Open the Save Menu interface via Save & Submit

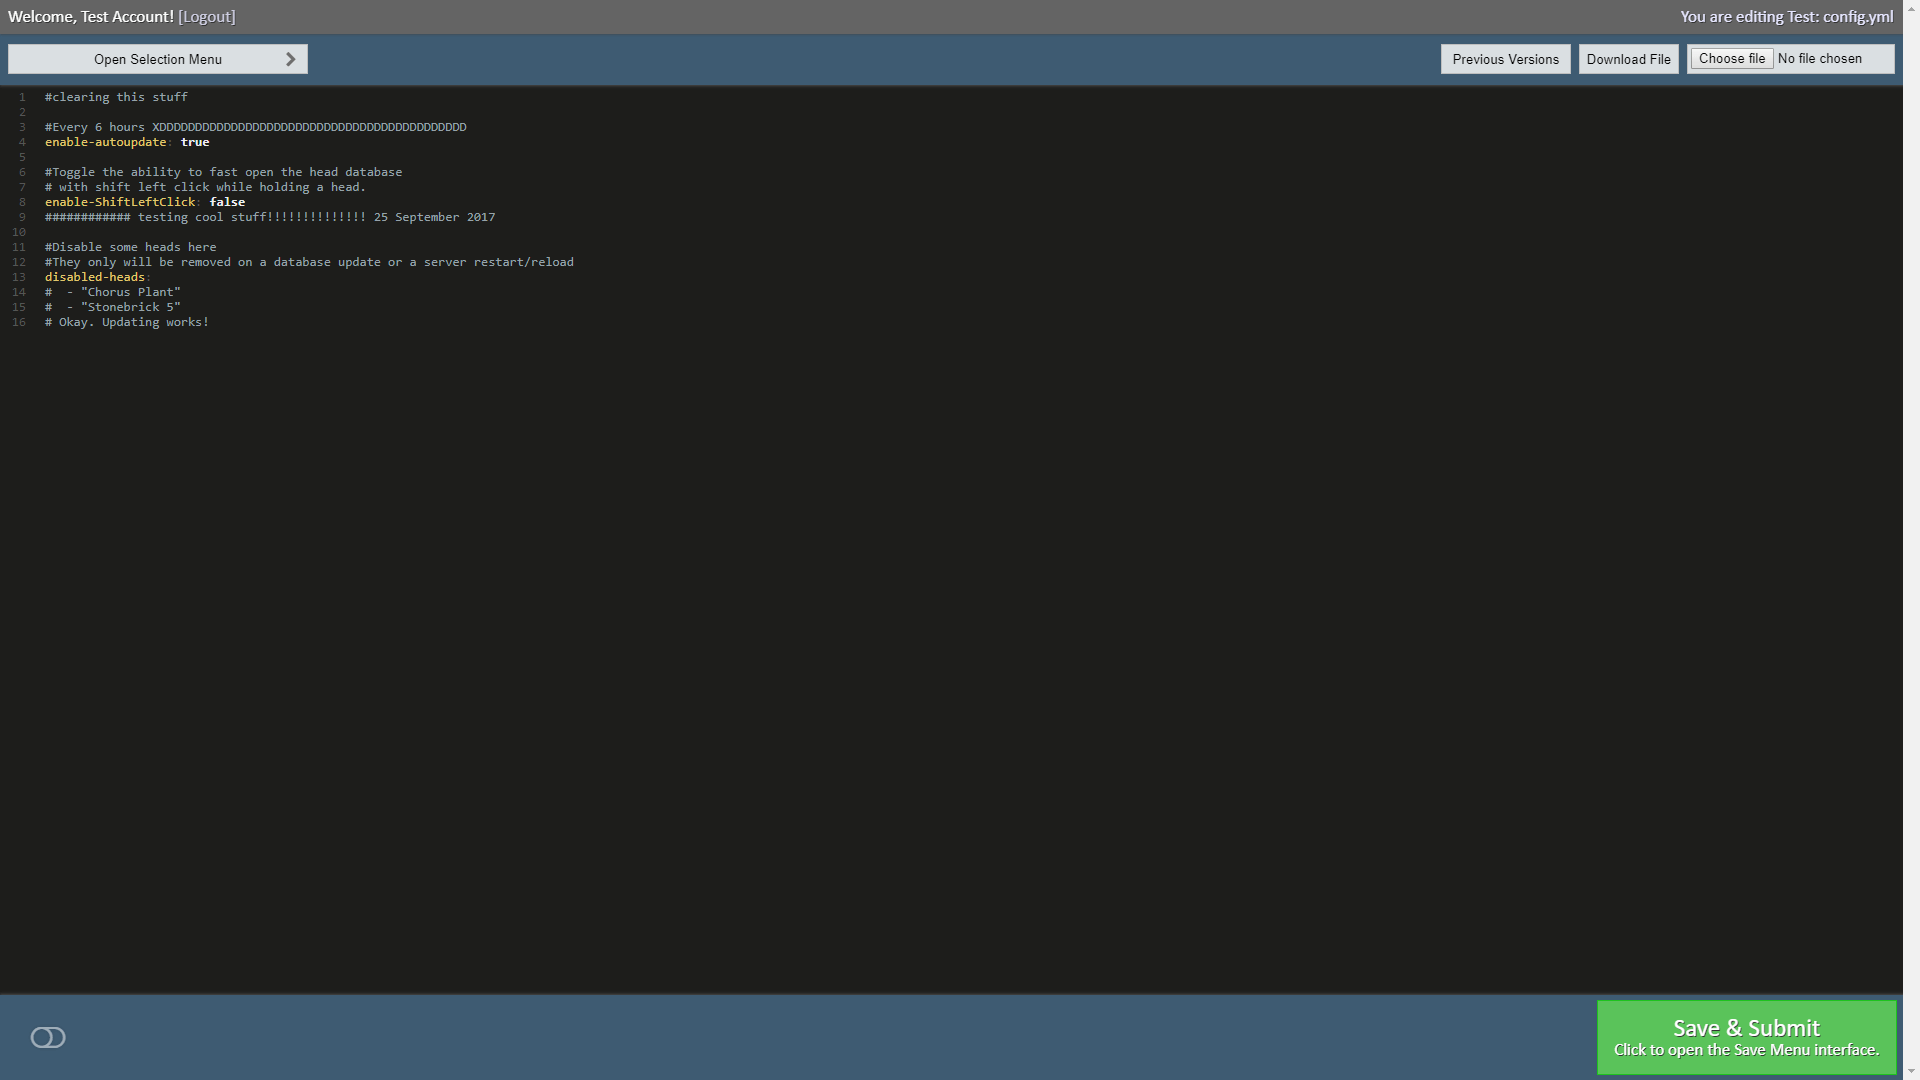point(1746,1037)
